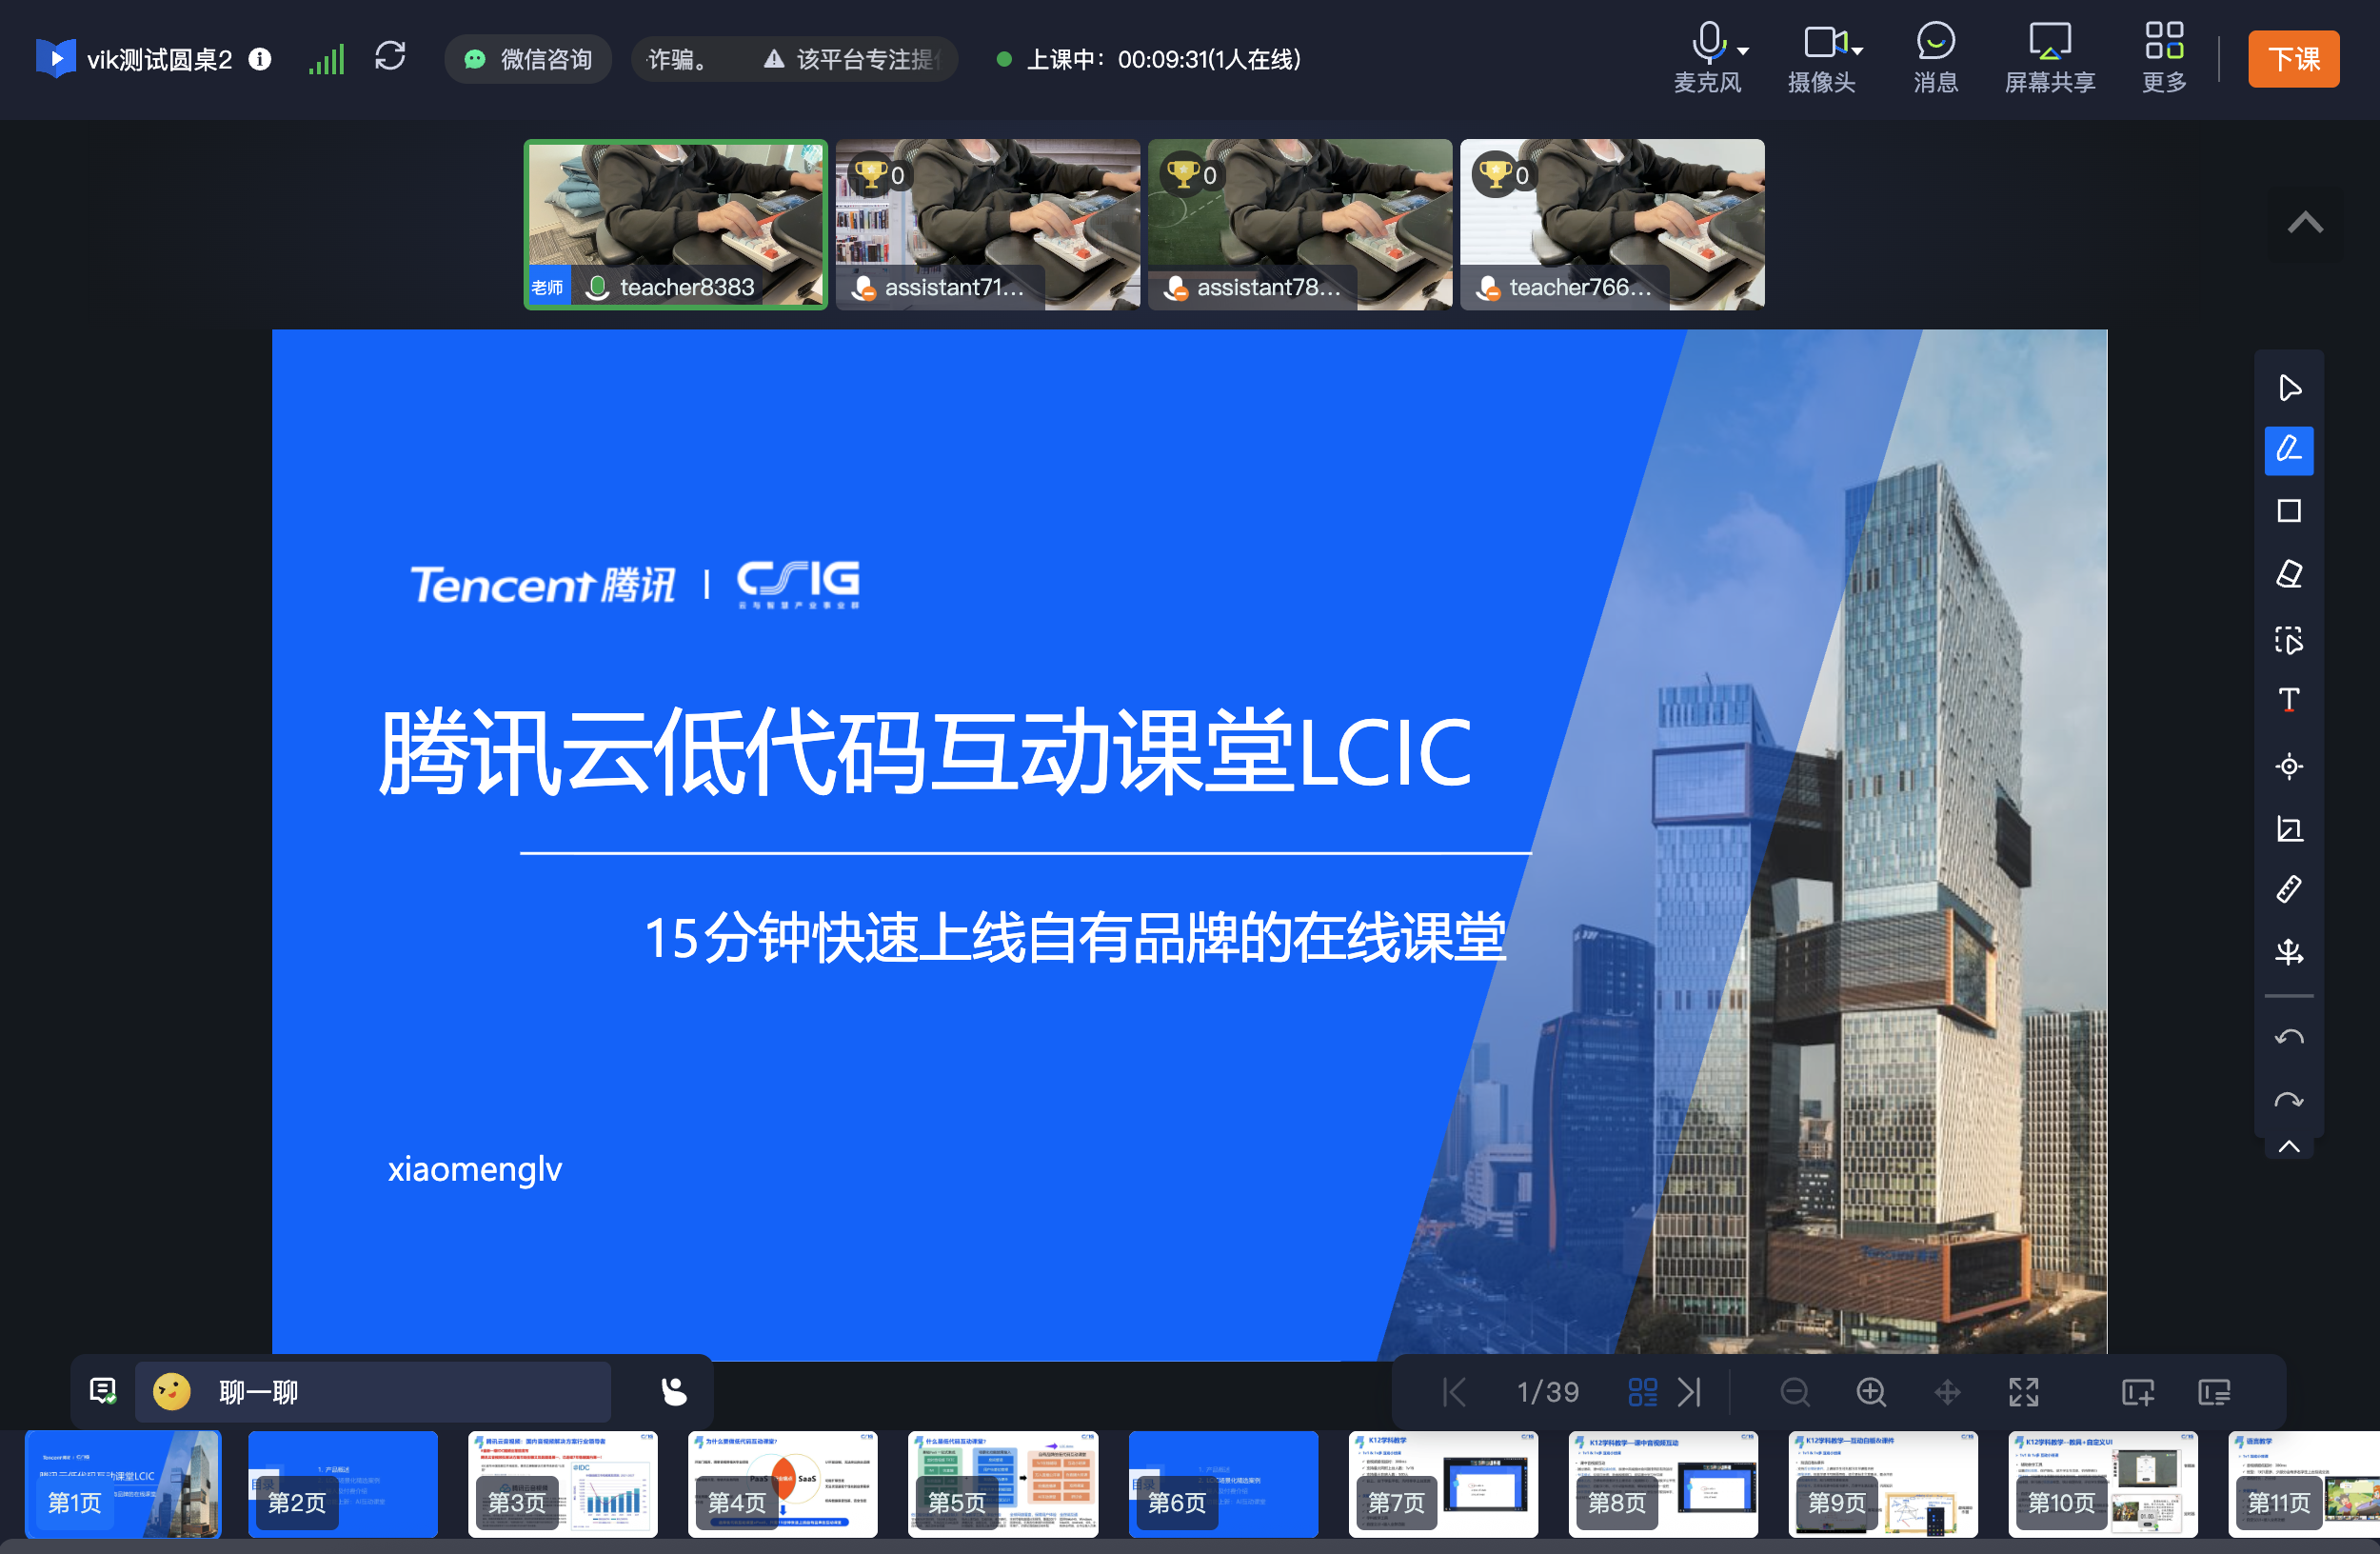Activate the text insertion tool
Viewport: 2380px width, 1554px height.
pyautogui.click(x=2290, y=699)
